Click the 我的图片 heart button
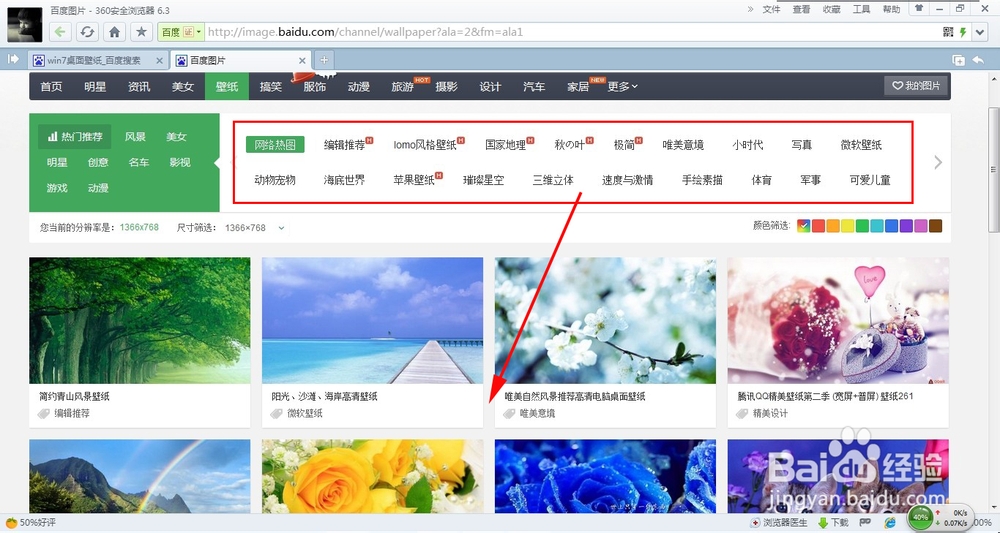Viewport: 1000px width, 533px height. [x=916, y=85]
